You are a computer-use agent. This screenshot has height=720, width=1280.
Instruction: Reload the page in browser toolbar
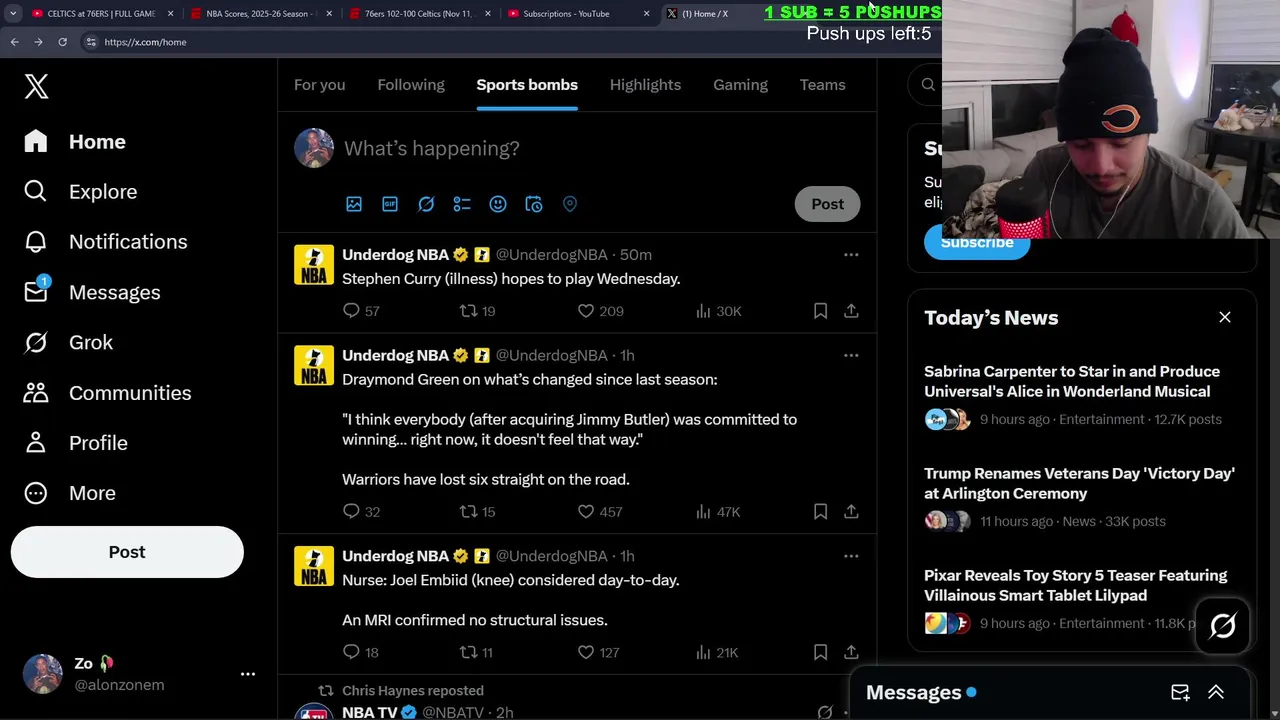(62, 42)
